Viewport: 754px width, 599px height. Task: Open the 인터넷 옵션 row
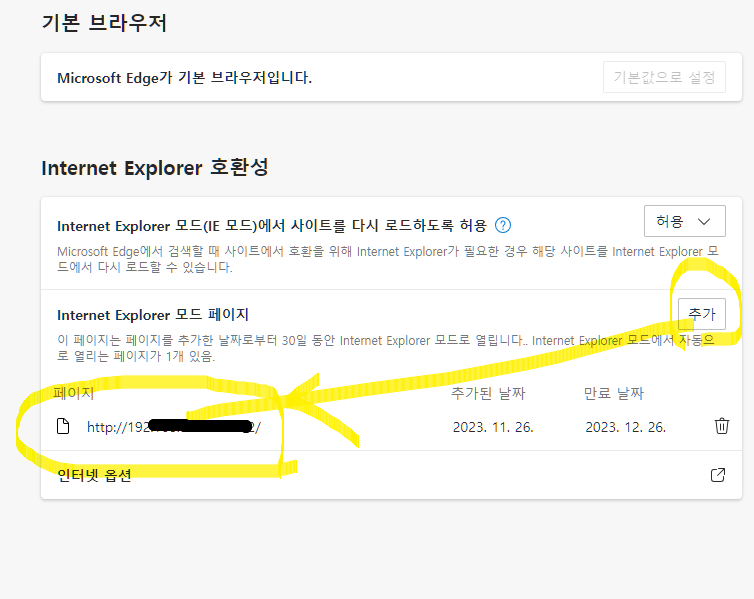[x=391, y=475]
